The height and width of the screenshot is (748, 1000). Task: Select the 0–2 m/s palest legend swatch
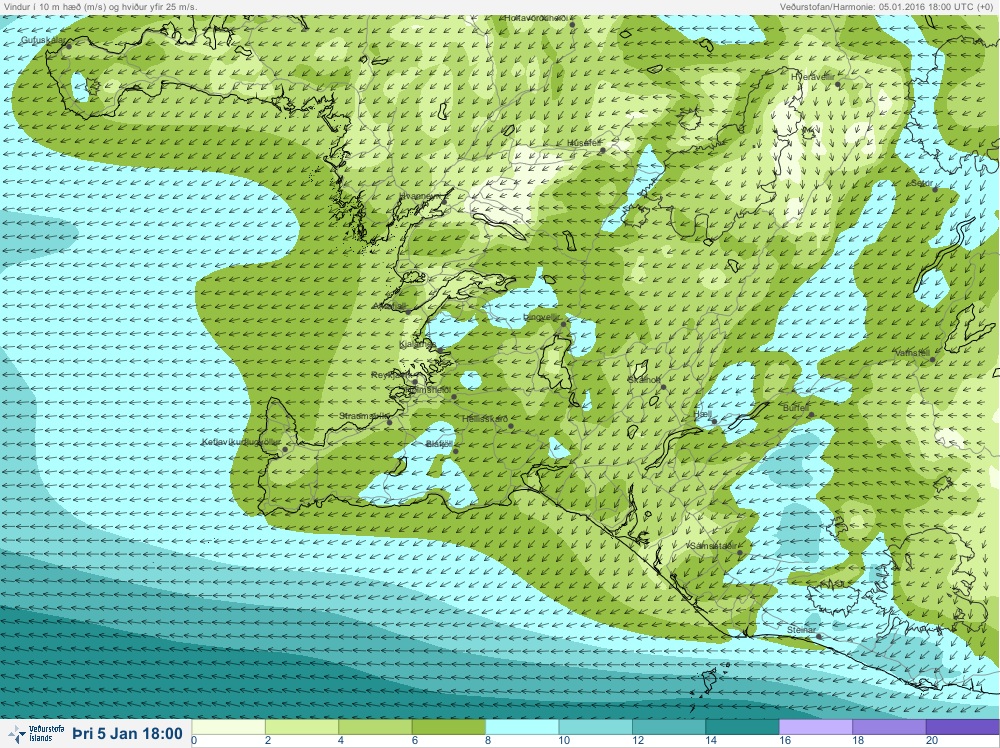[x=228, y=727]
